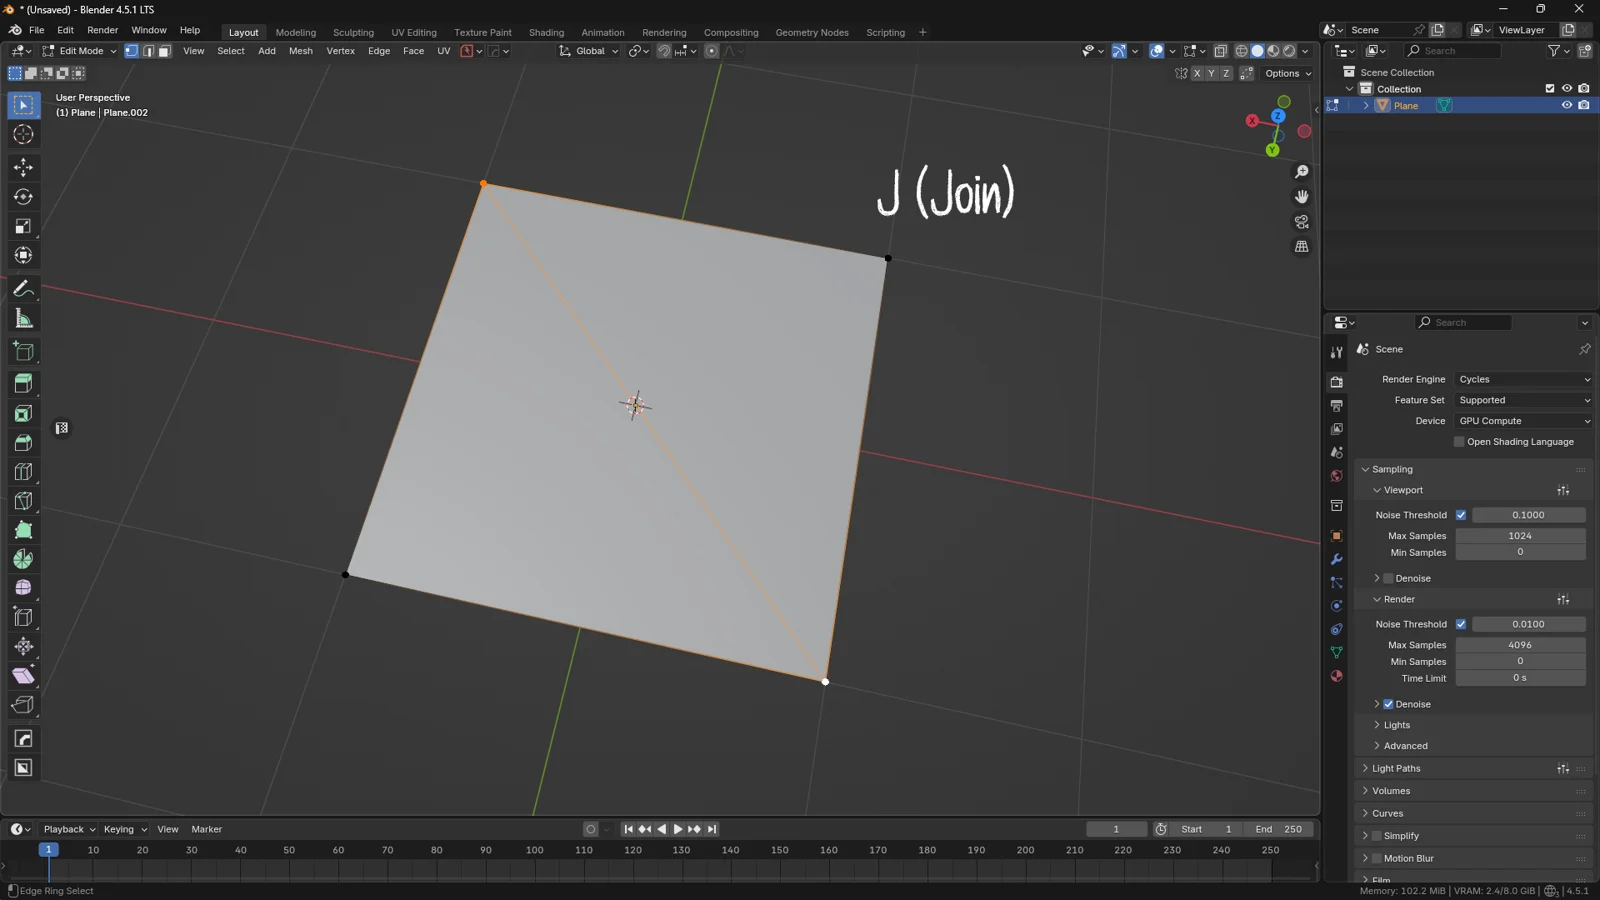Open the Render Engine dropdown
This screenshot has height=900, width=1600.
(1523, 379)
